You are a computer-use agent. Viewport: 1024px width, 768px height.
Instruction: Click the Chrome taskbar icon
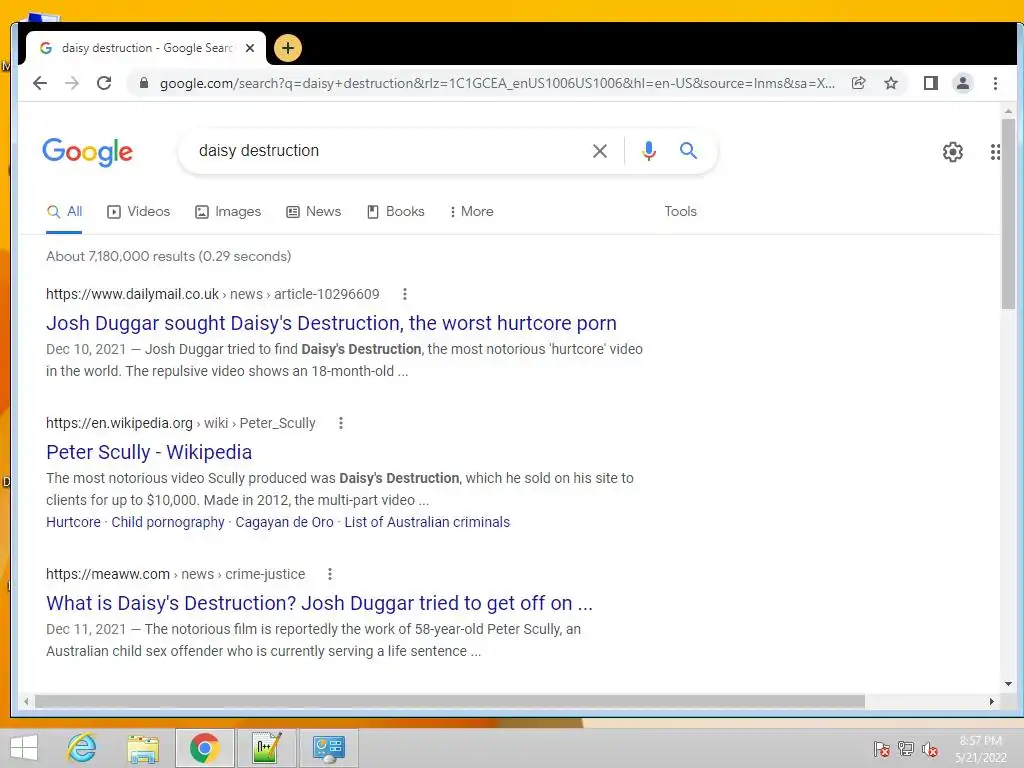pos(204,748)
